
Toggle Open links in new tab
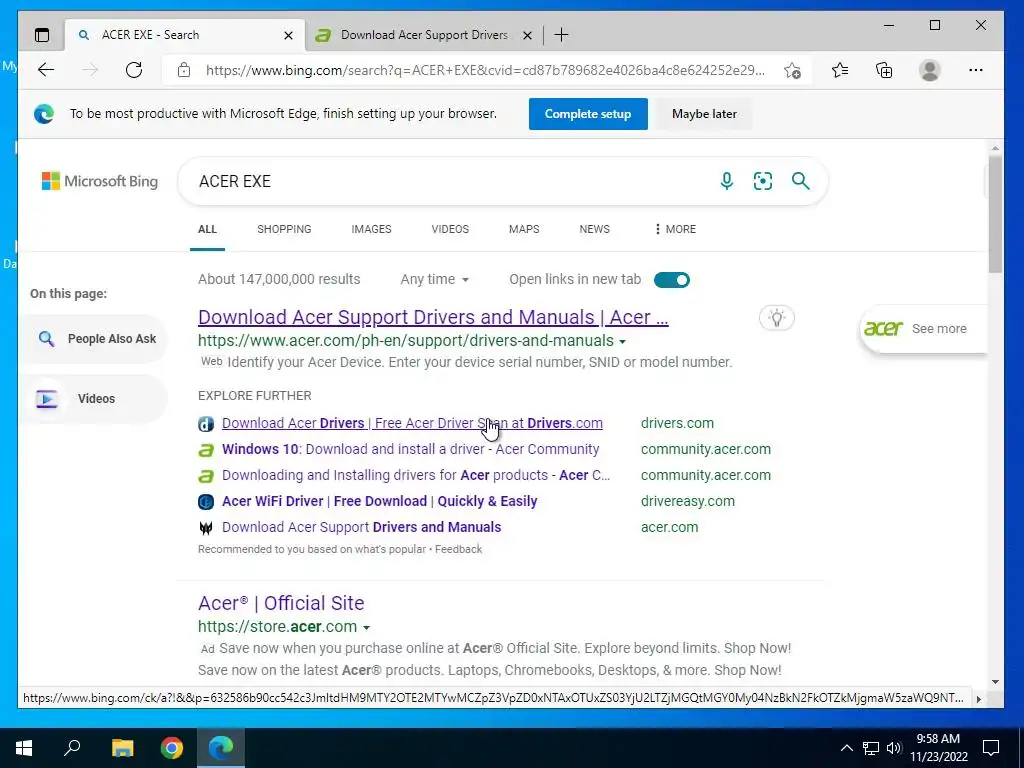pyautogui.click(x=671, y=280)
